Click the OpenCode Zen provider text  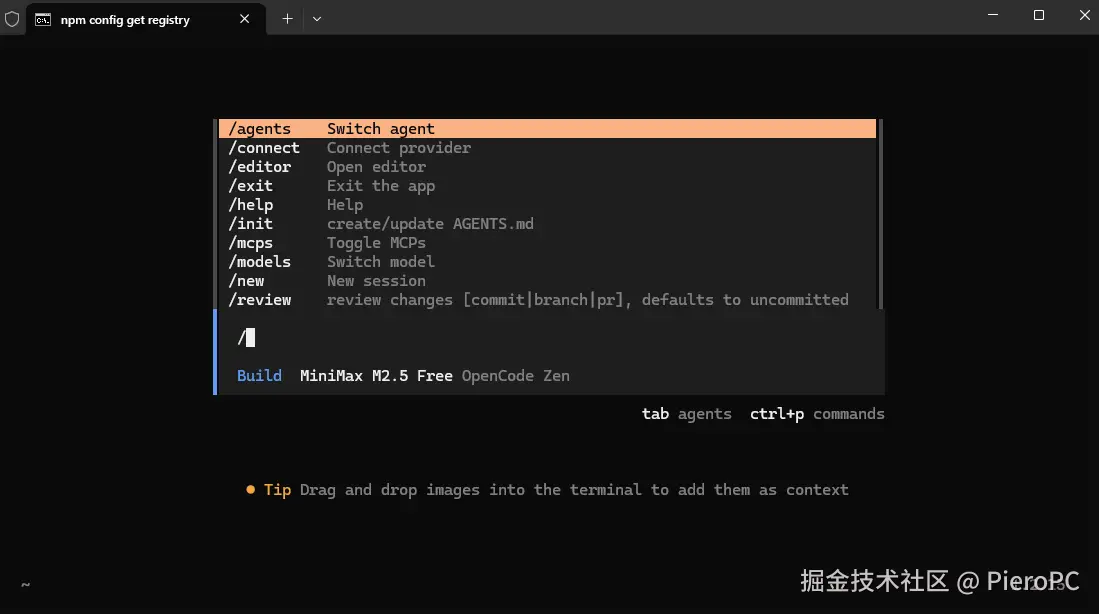tap(515, 376)
